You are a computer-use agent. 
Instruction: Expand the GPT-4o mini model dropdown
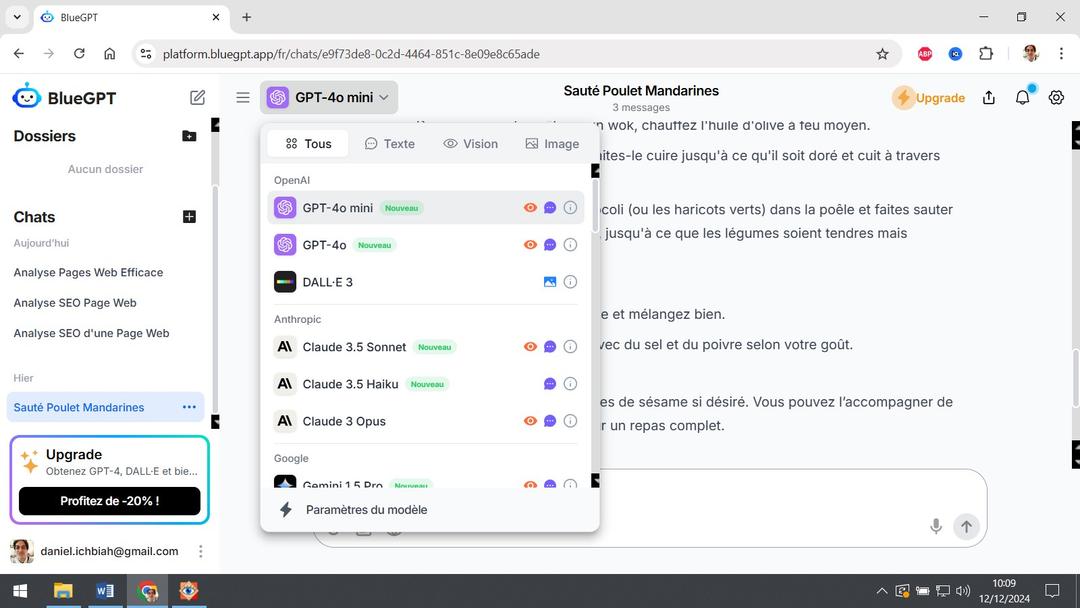click(329, 98)
